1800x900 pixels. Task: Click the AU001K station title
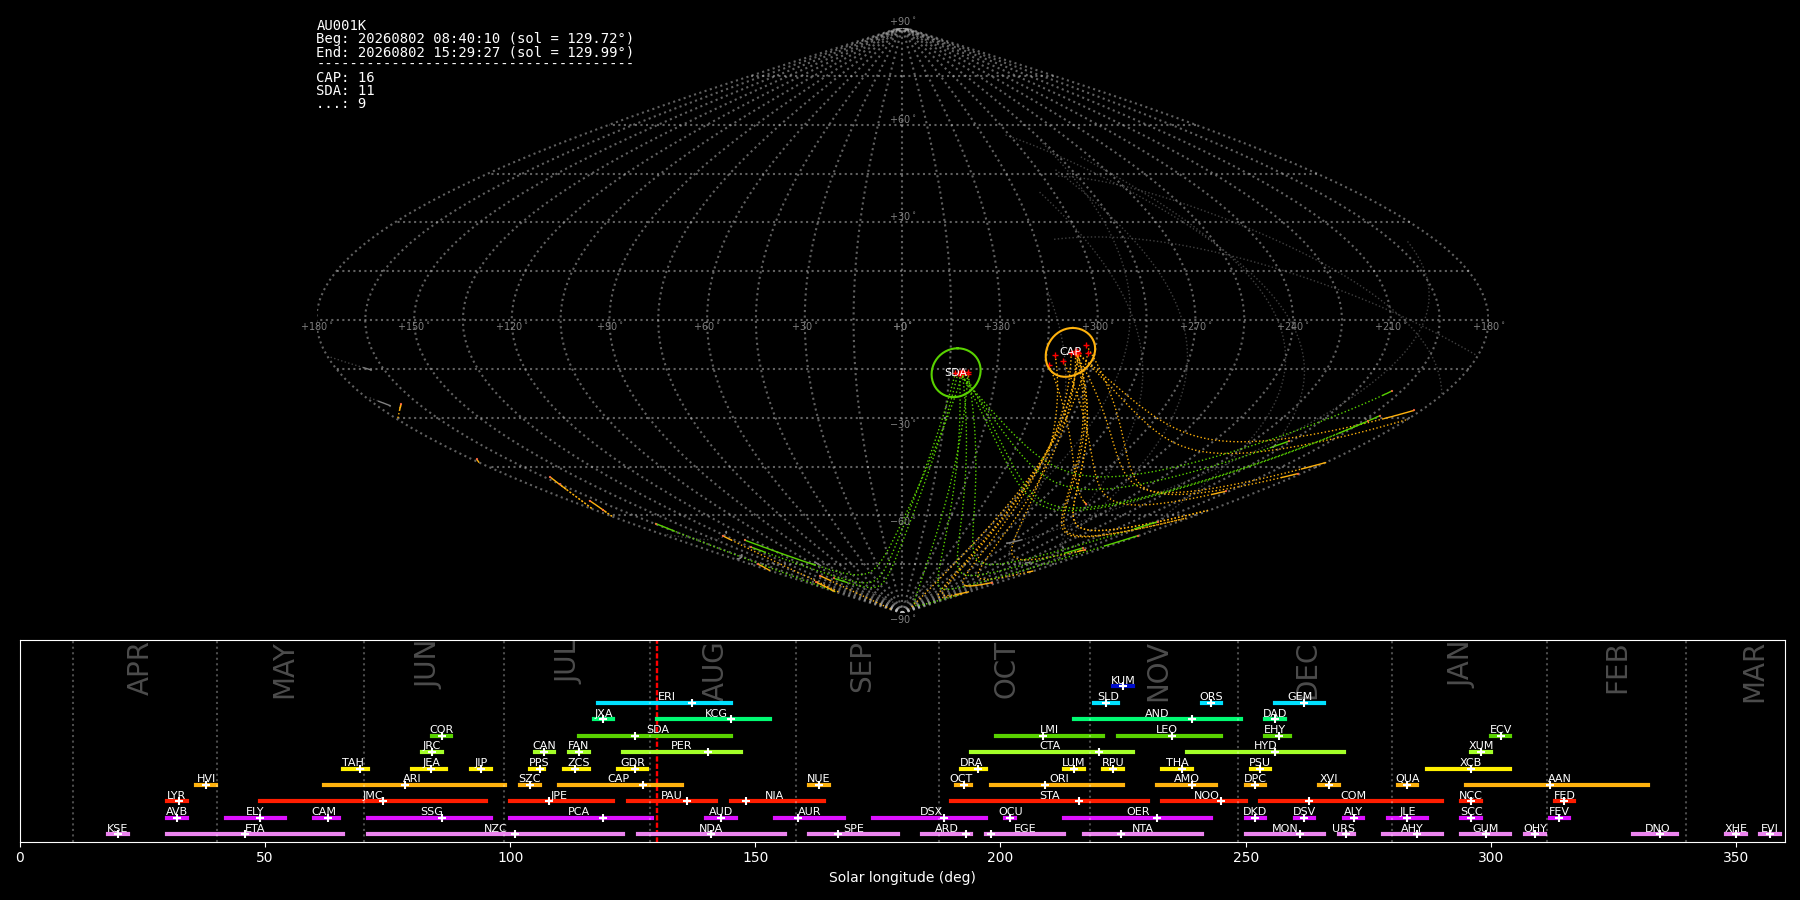(x=341, y=26)
